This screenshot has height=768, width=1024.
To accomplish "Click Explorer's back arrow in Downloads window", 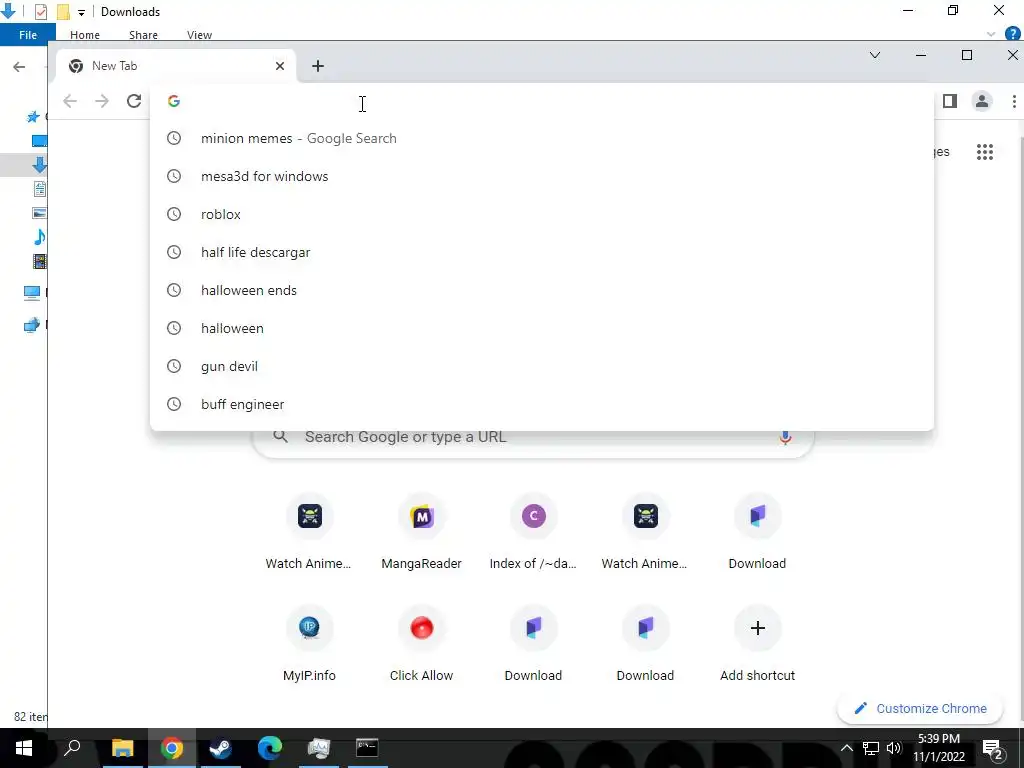I will (19, 66).
